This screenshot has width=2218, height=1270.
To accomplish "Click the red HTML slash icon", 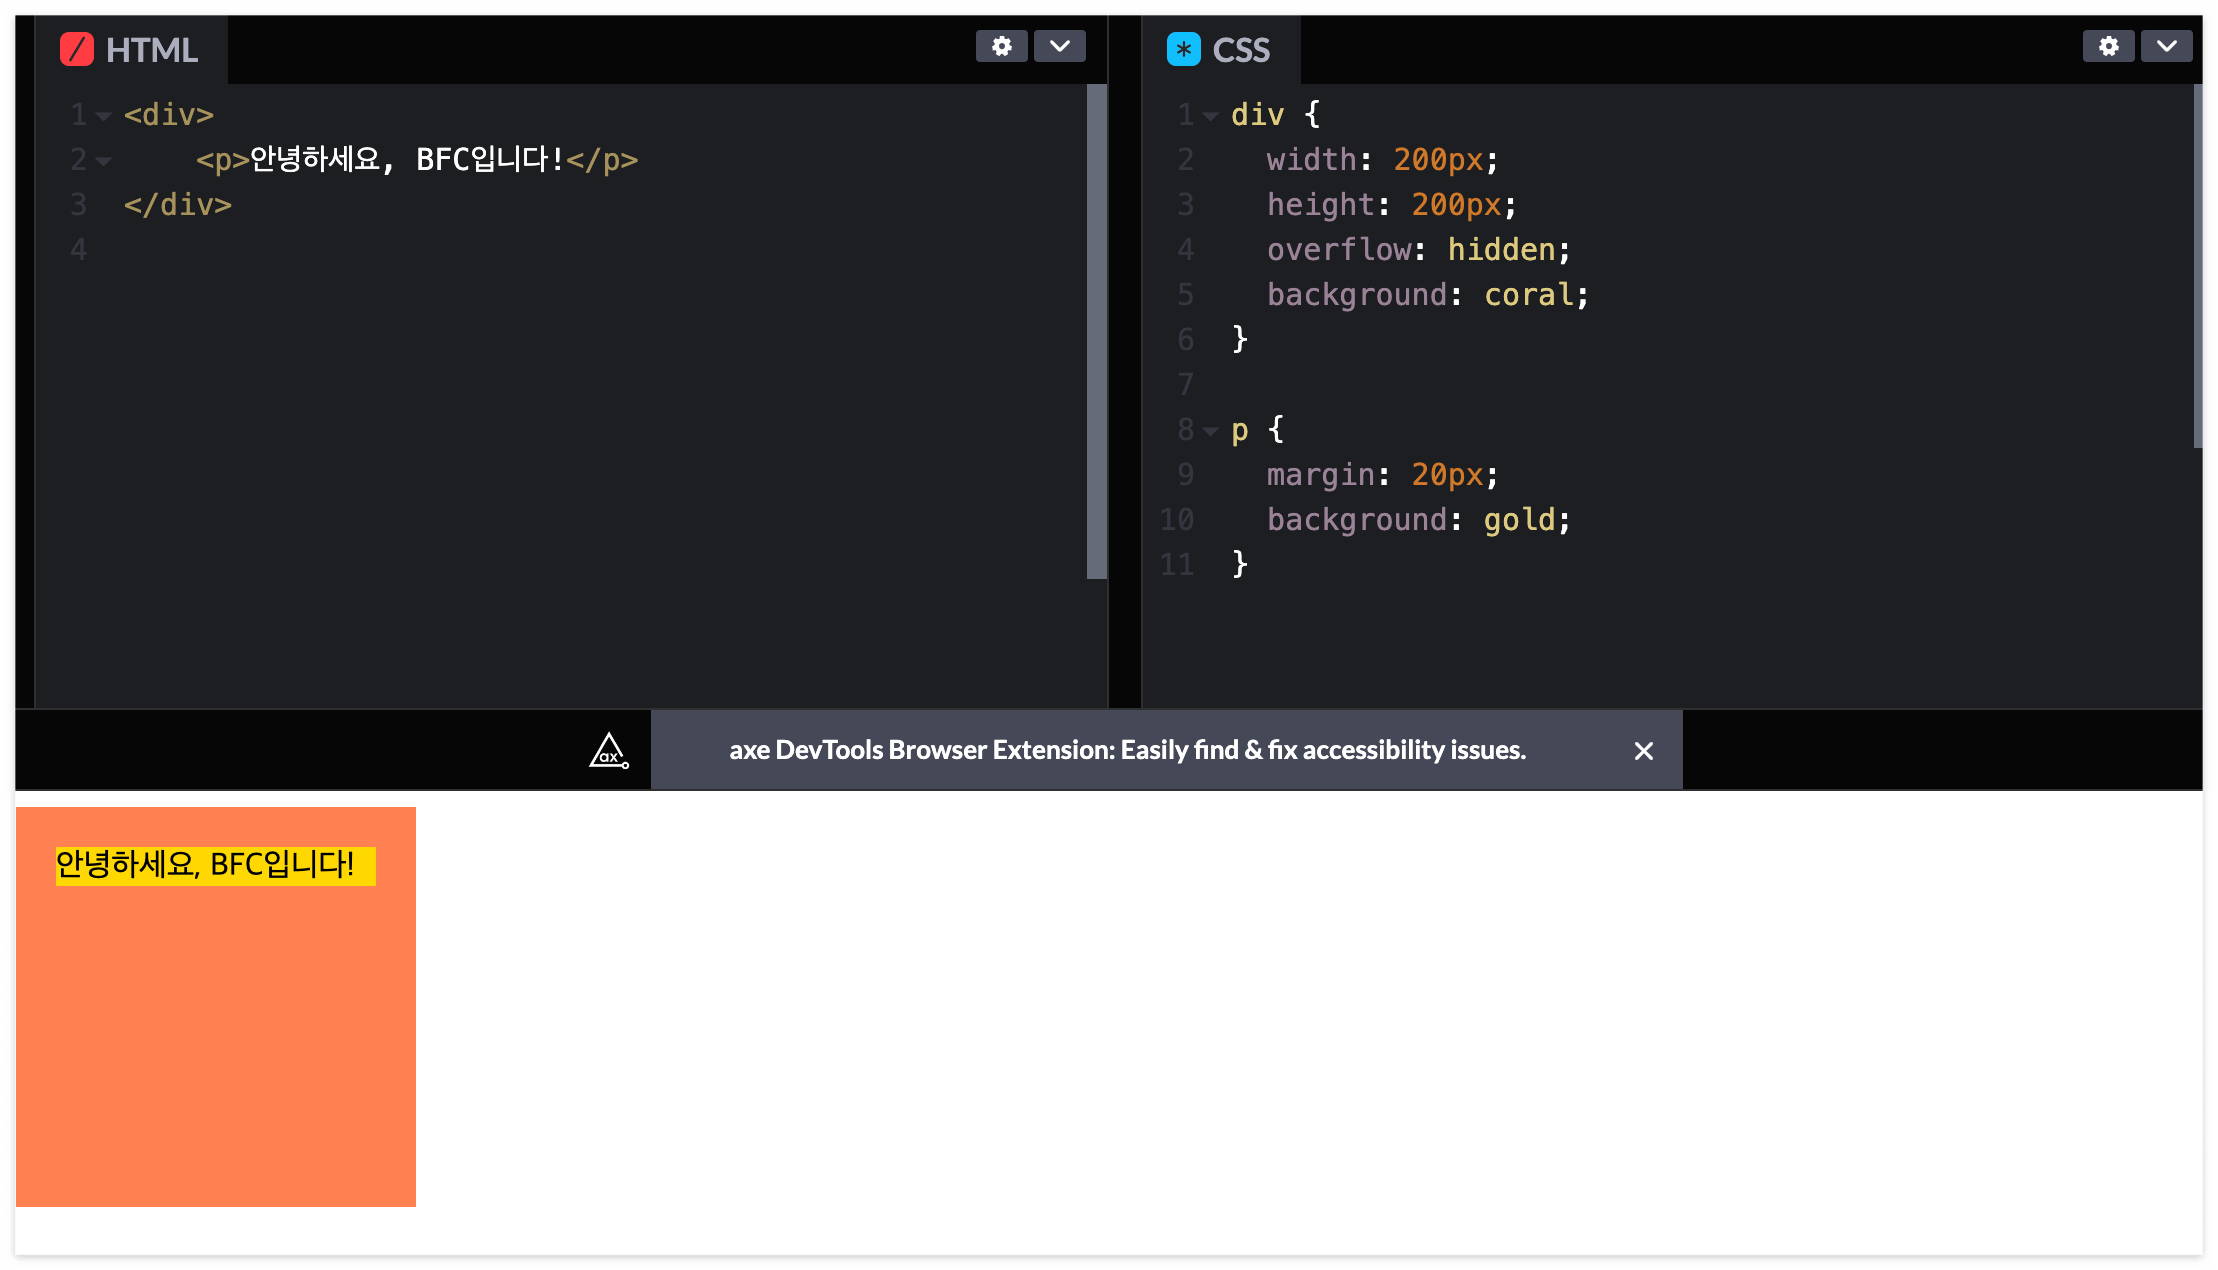I will pos(77,49).
